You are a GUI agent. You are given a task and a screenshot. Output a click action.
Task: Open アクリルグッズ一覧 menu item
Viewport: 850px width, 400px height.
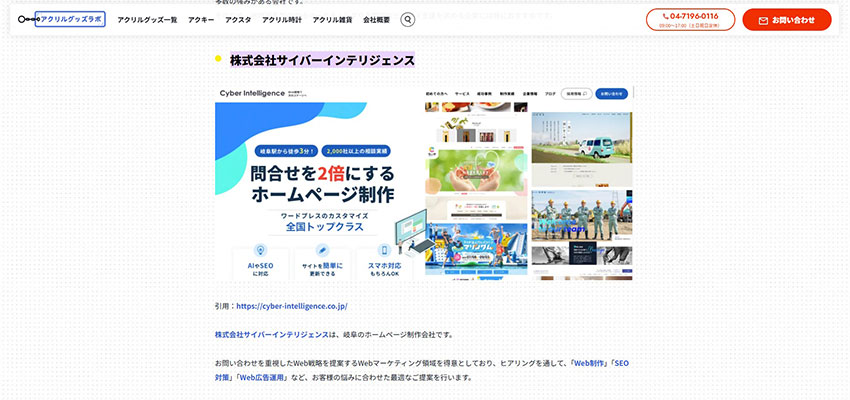click(x=147, y=20)
